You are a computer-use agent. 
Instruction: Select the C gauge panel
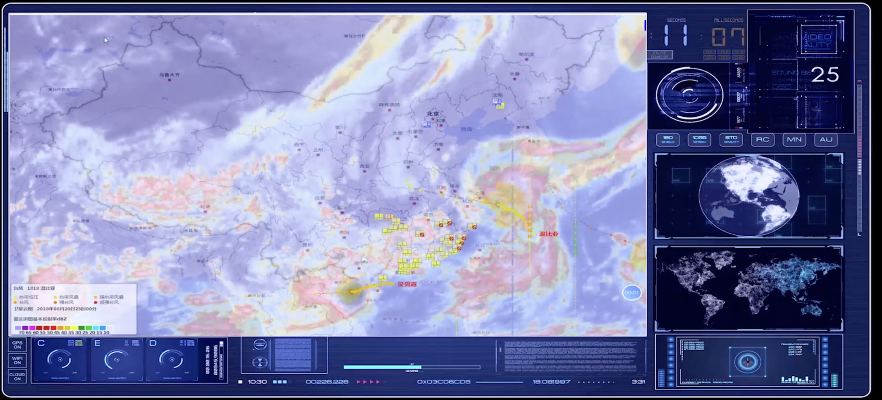[60, 359]
